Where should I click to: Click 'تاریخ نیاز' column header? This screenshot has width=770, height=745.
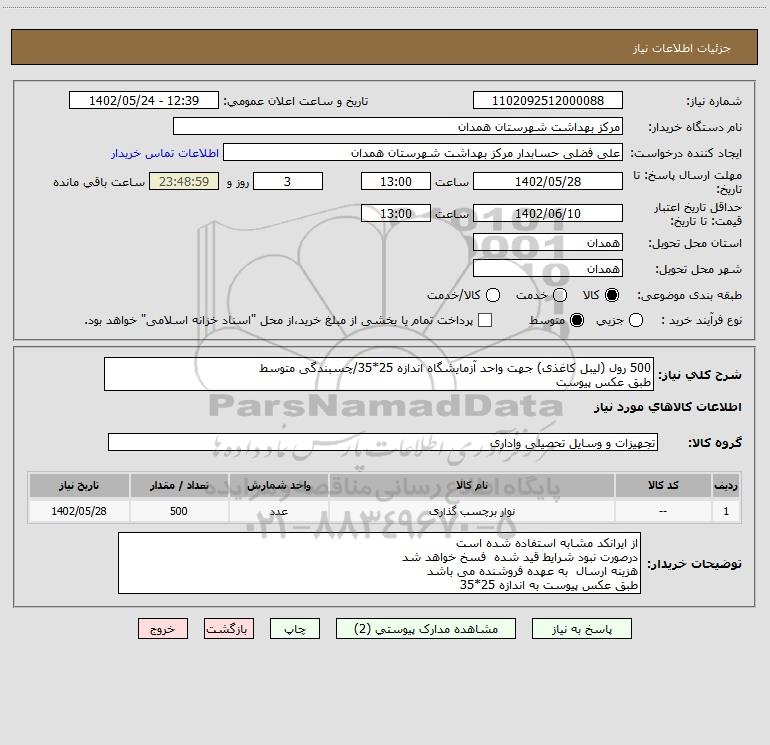[79, 485]
